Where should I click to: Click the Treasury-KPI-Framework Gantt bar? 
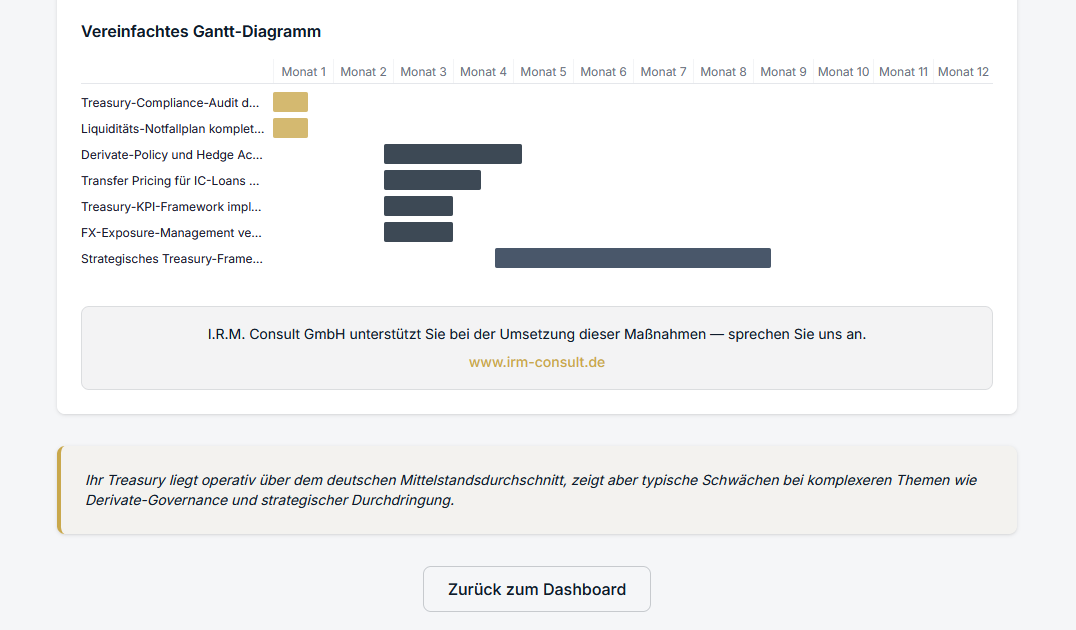point(418,206)
